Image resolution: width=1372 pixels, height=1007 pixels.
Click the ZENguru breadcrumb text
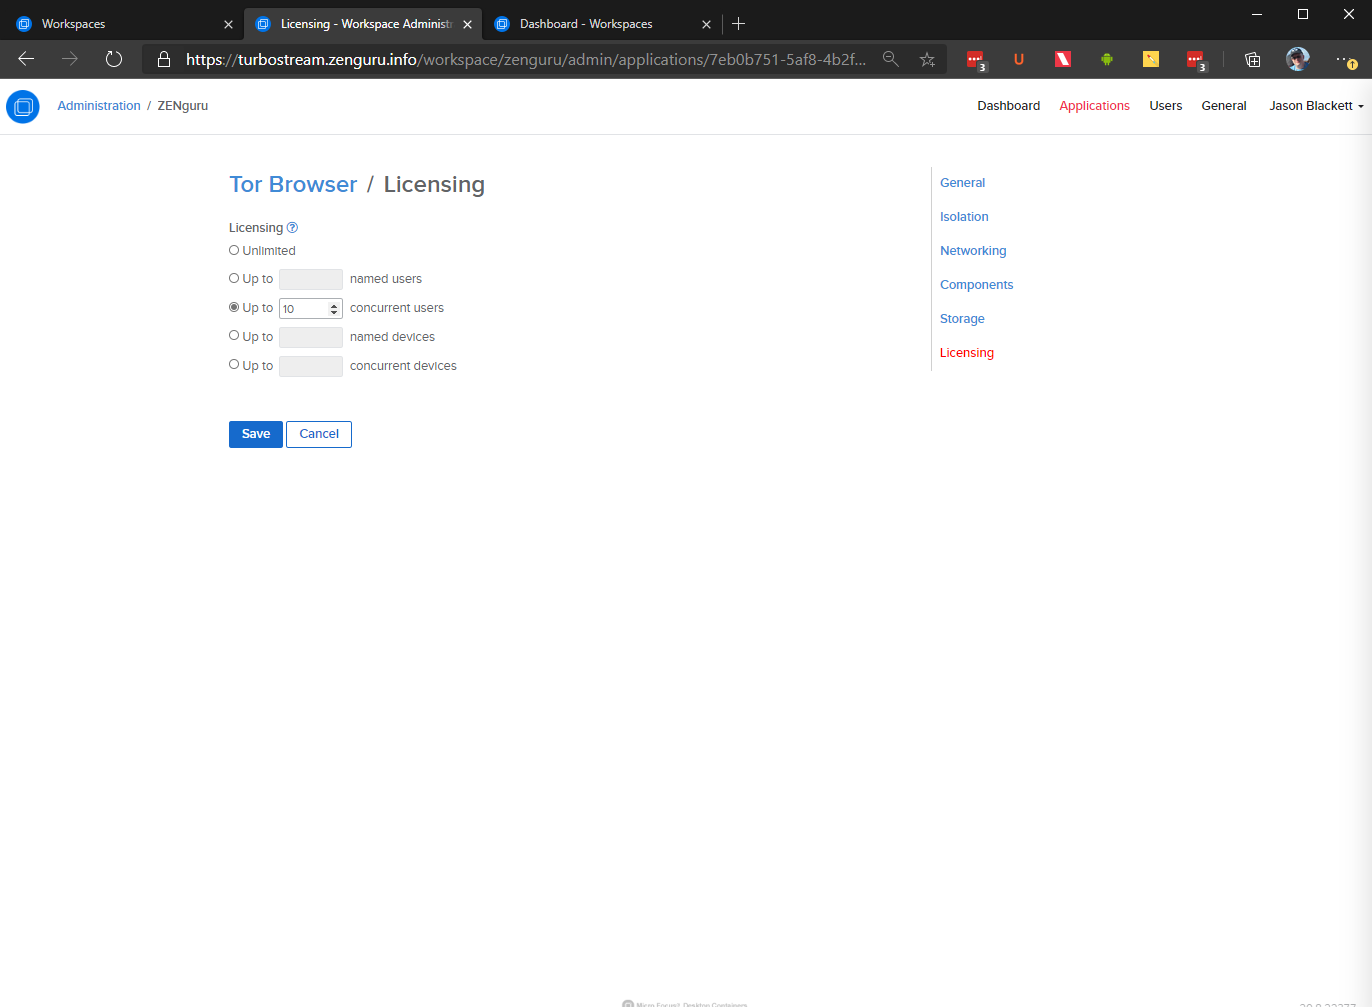pyautogui.click(x=183, y=106)
